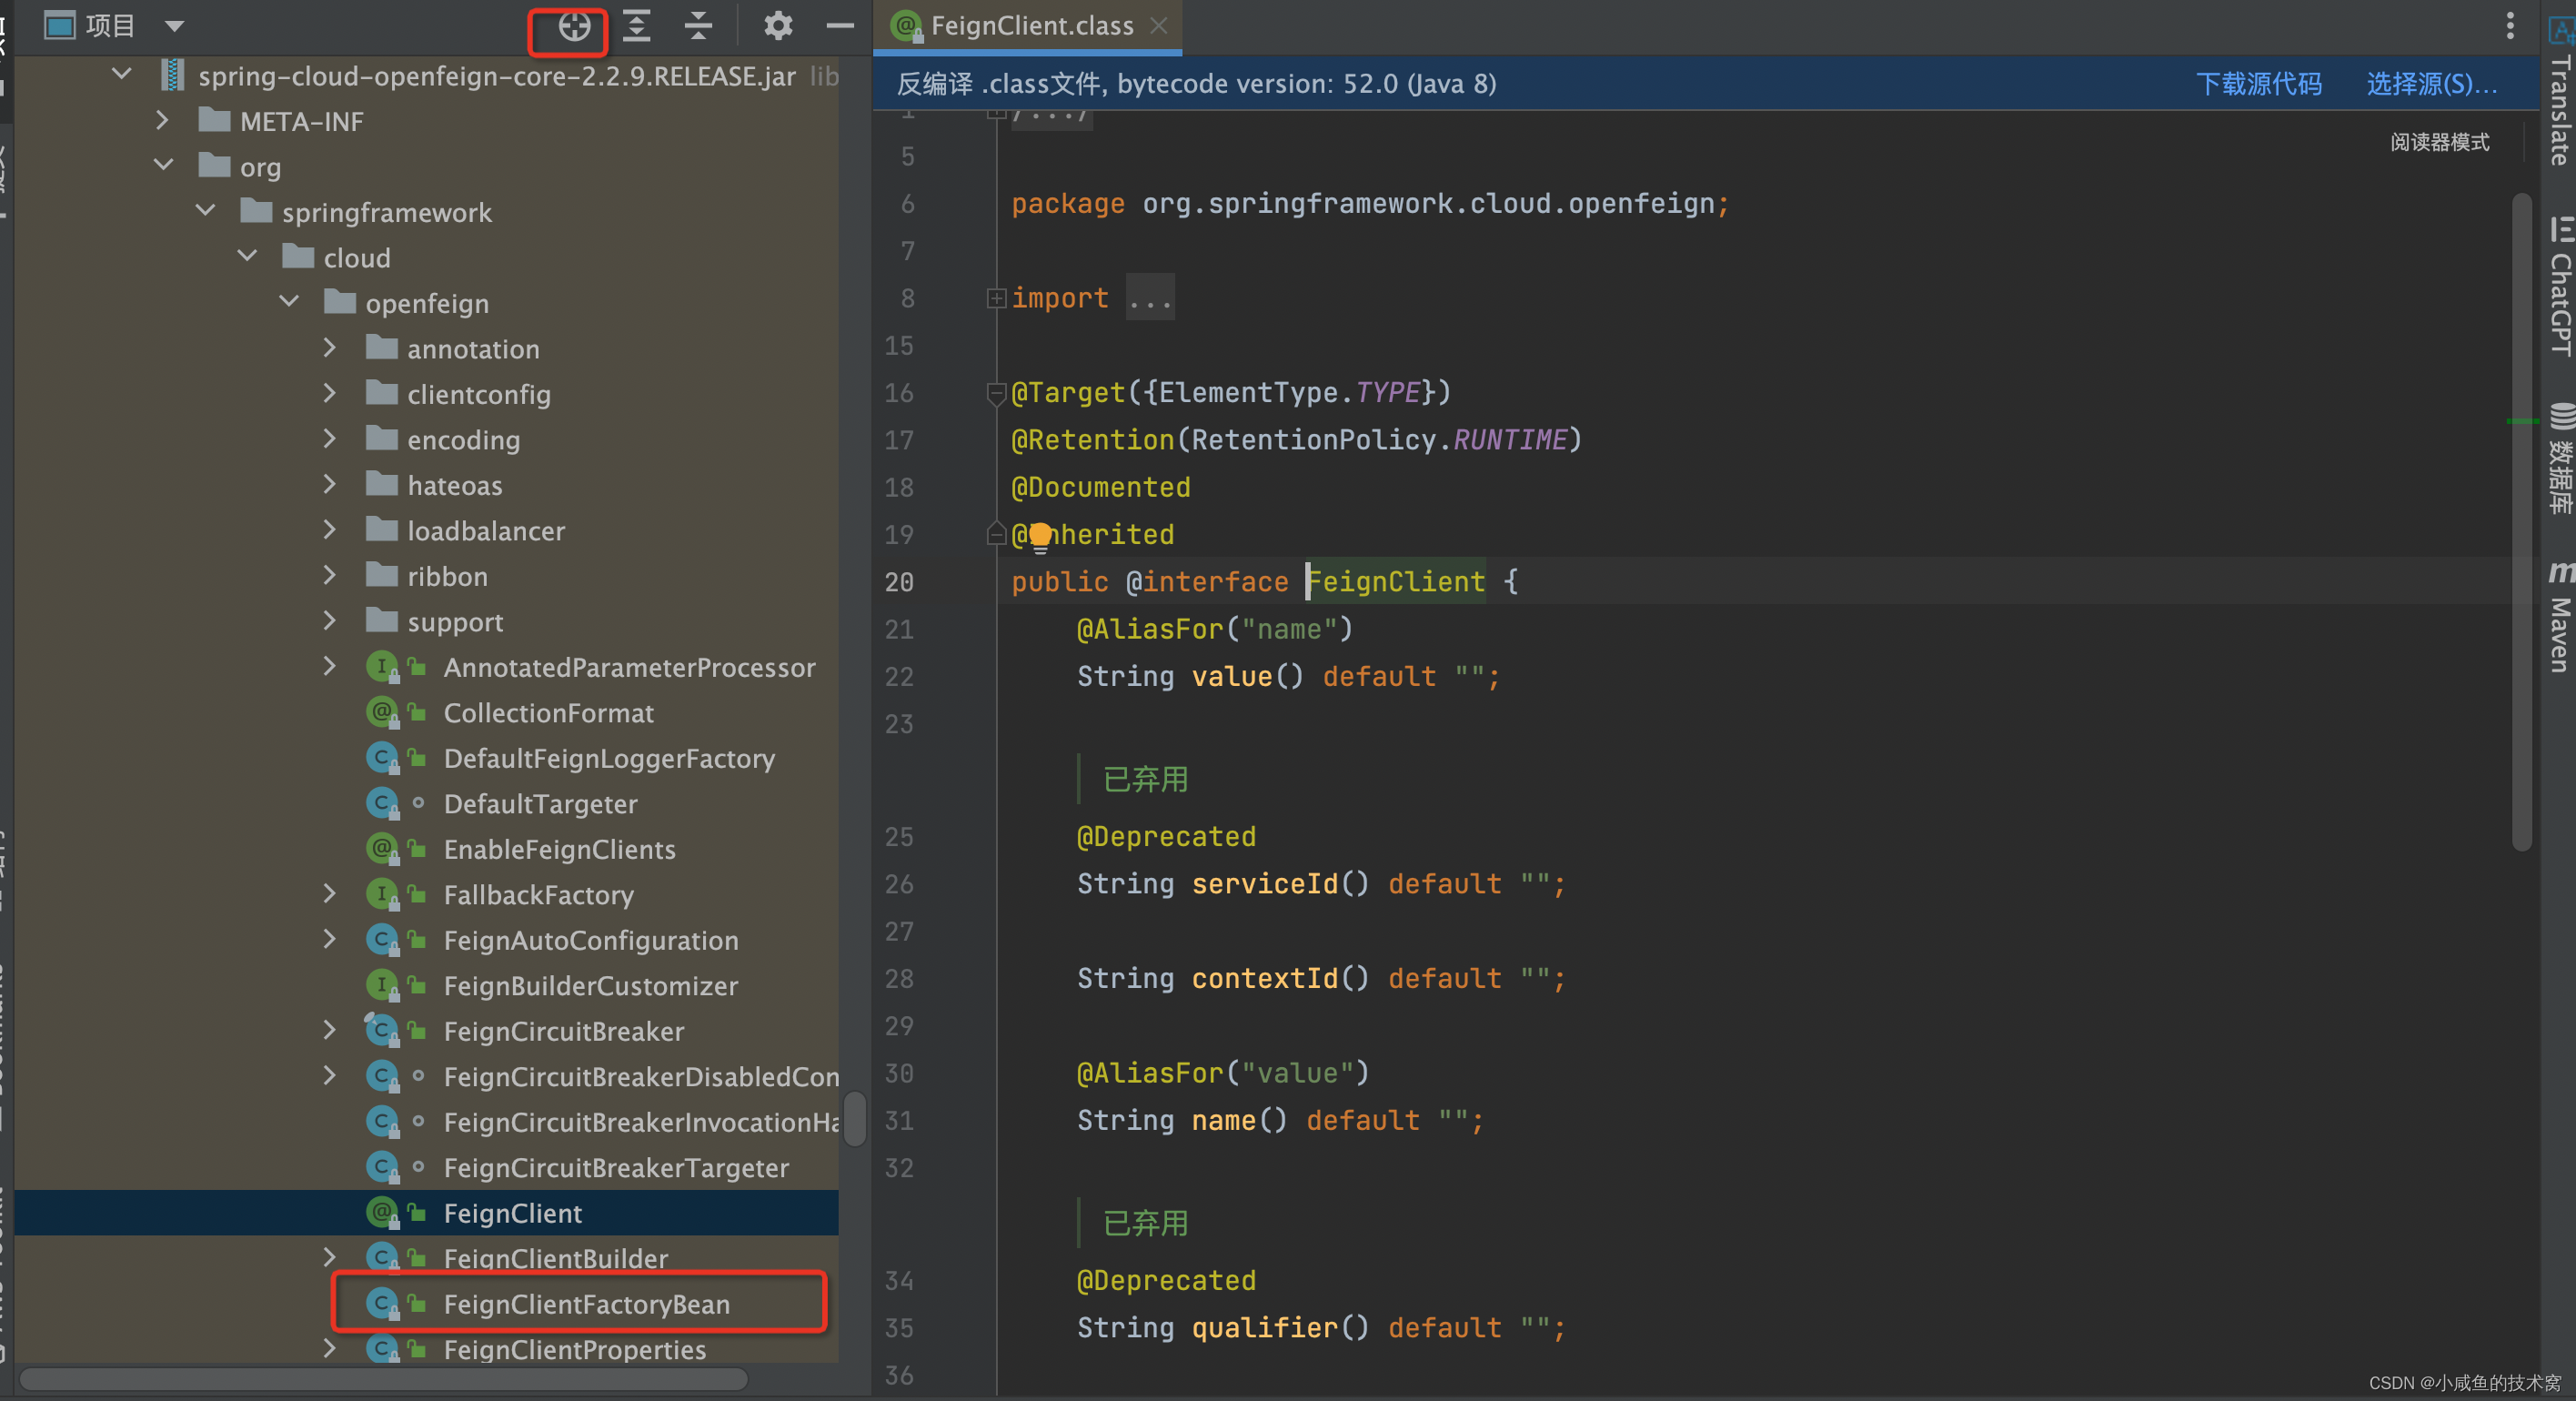The image size is (2576, 1401).
Task: Select CollectionFormat annotation icon
Action: click(382, 712)
